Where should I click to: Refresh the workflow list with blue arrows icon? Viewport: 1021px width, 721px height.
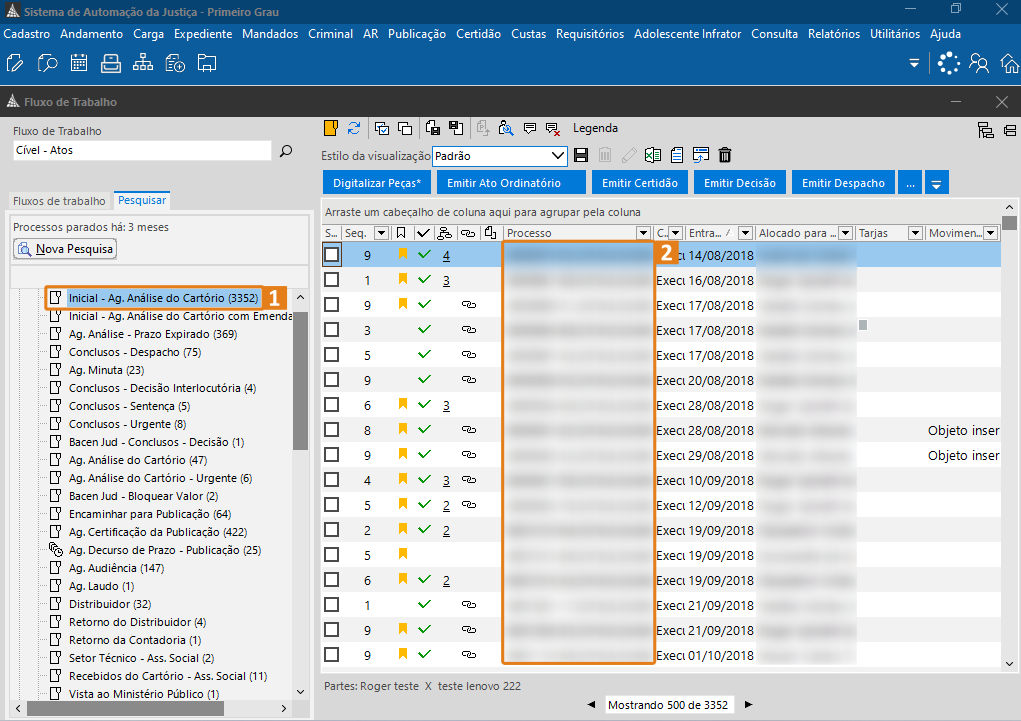[x=354, y=128]
